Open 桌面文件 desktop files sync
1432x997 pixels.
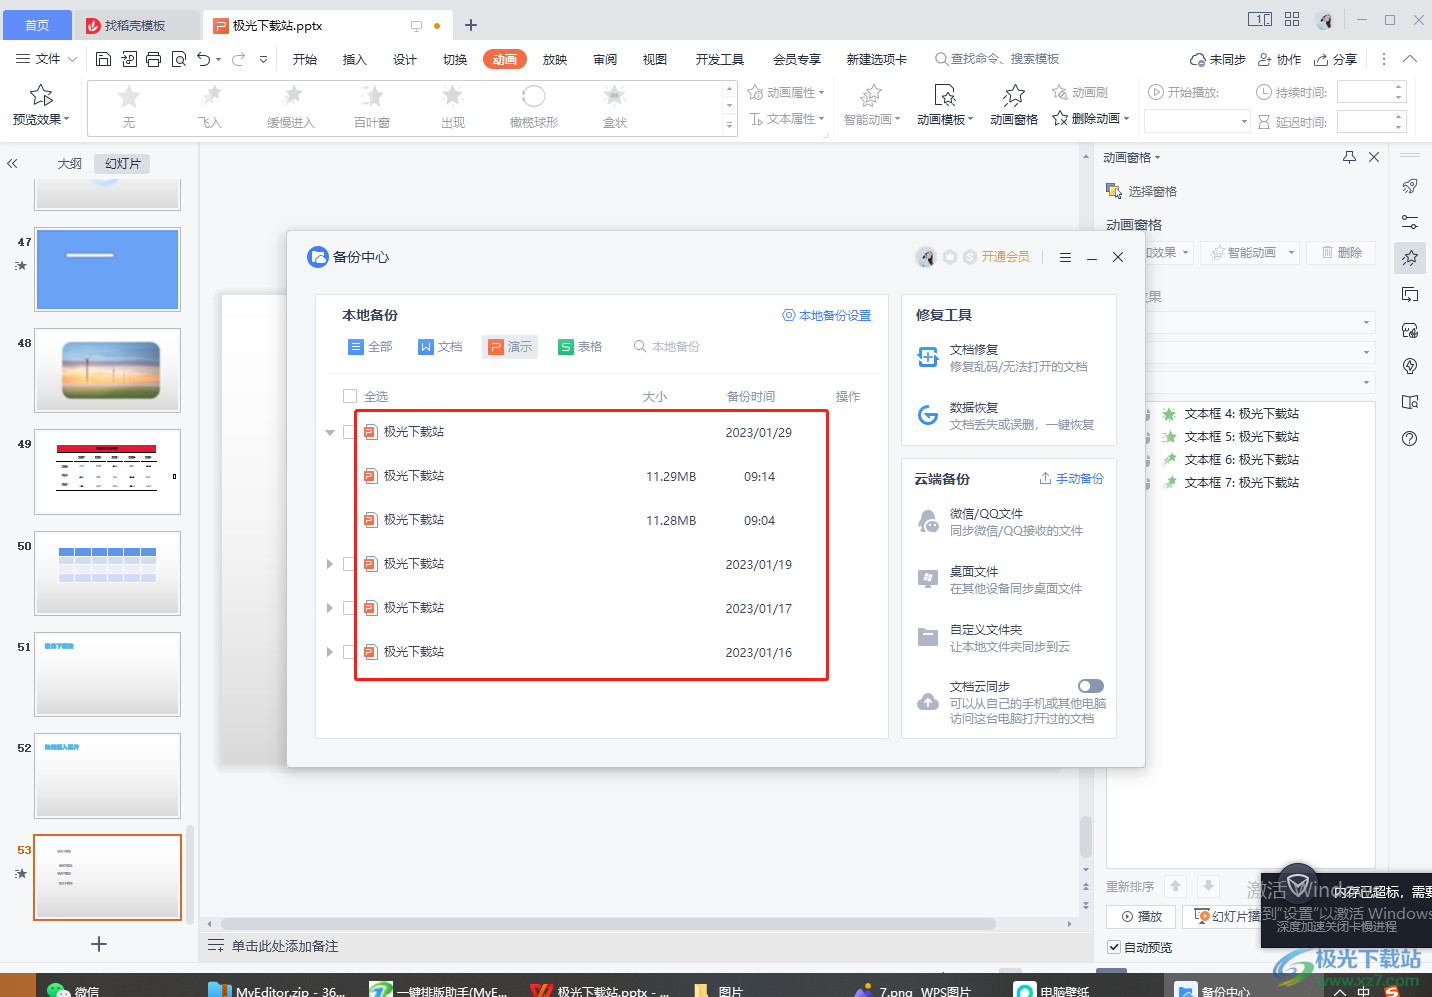pyautogui.click(x=1008, y=580)
